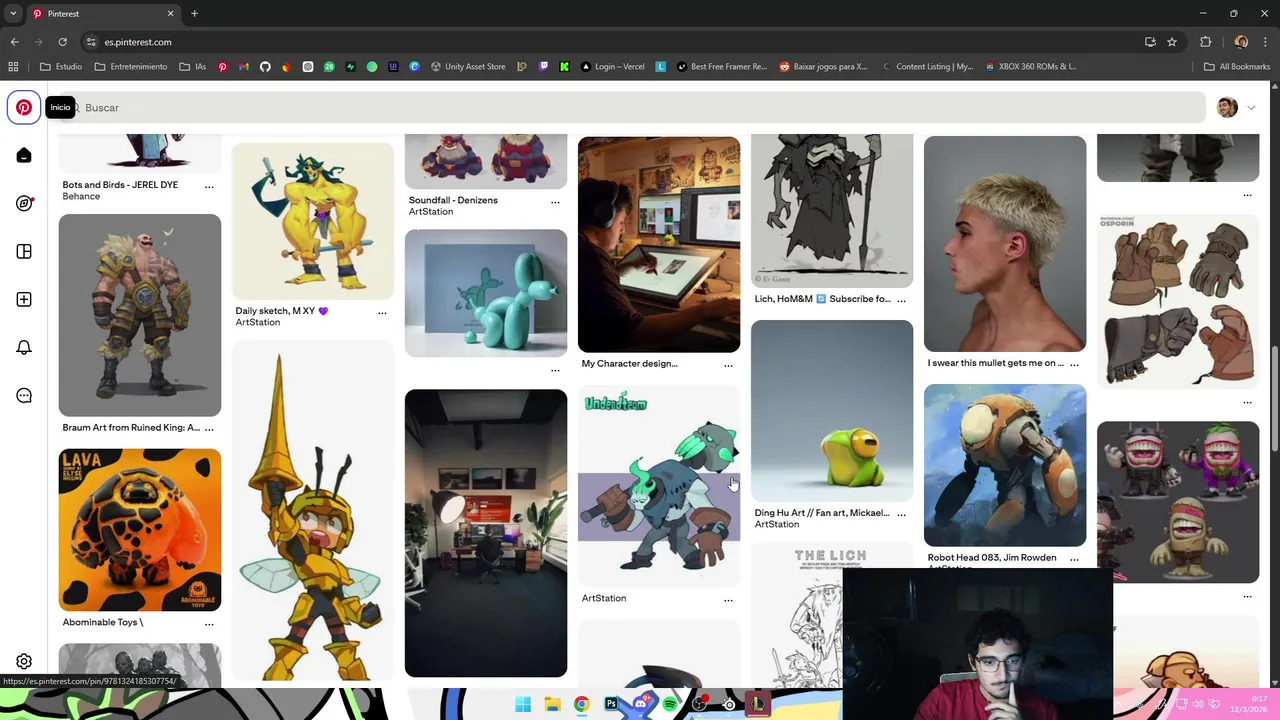Open the yellow muscular character sketch pin

click(x=313, y=220)
